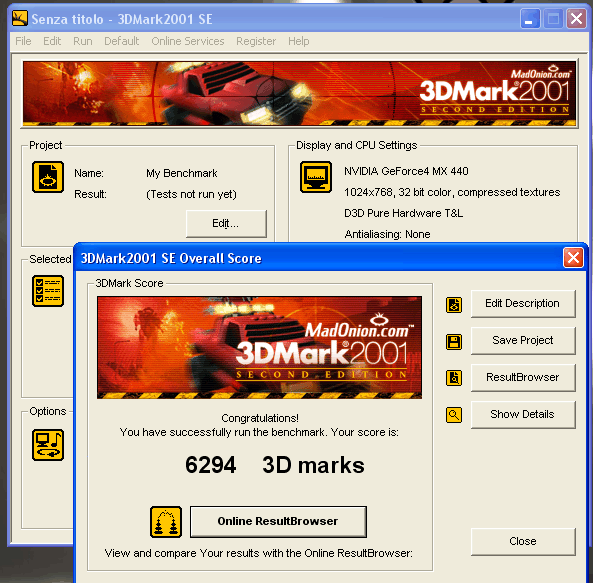The image size is (593, 583).
Task: Click the Project document icon
Action: pos(48,177)
